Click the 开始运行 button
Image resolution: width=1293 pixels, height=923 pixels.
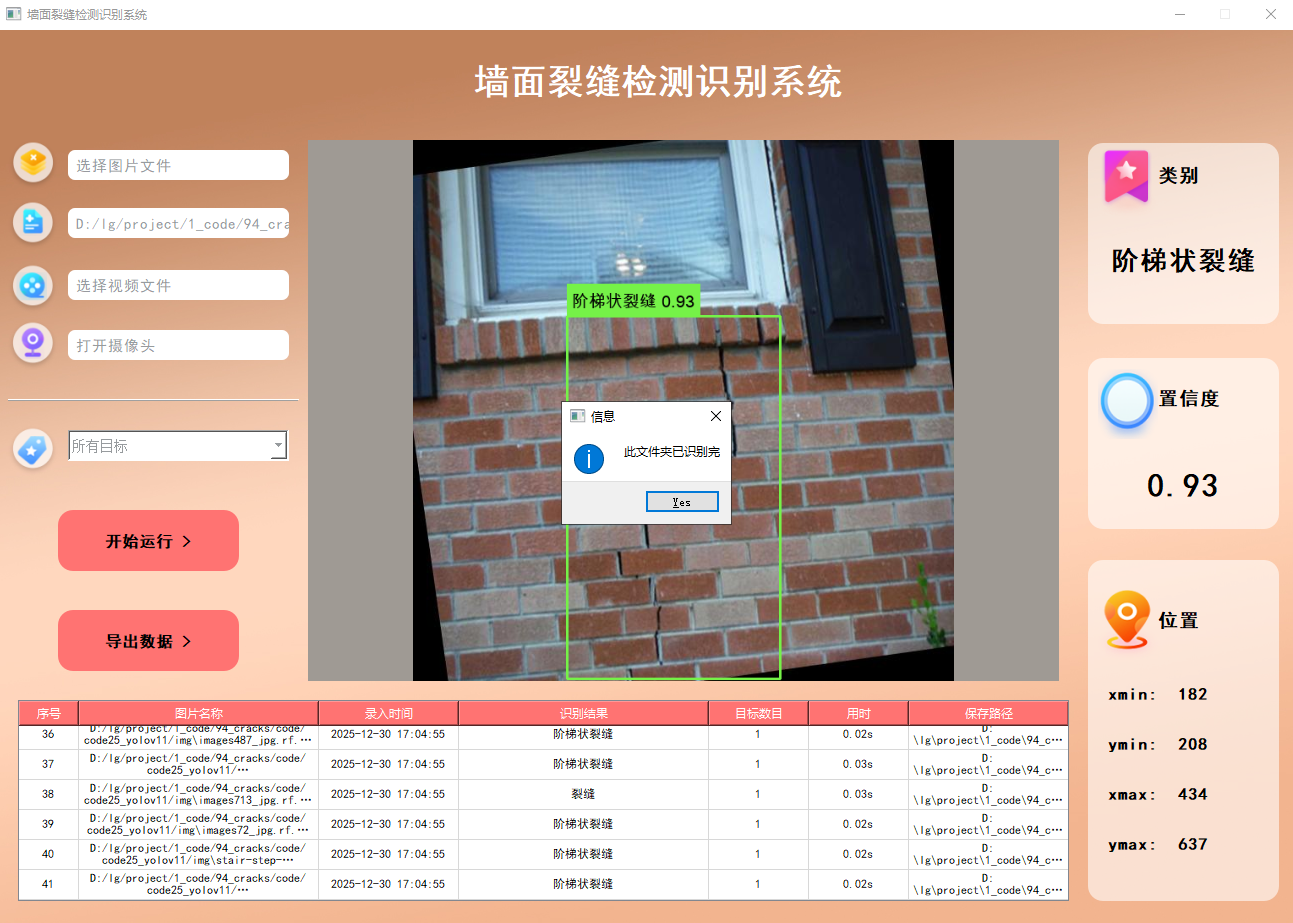[148, 541]
